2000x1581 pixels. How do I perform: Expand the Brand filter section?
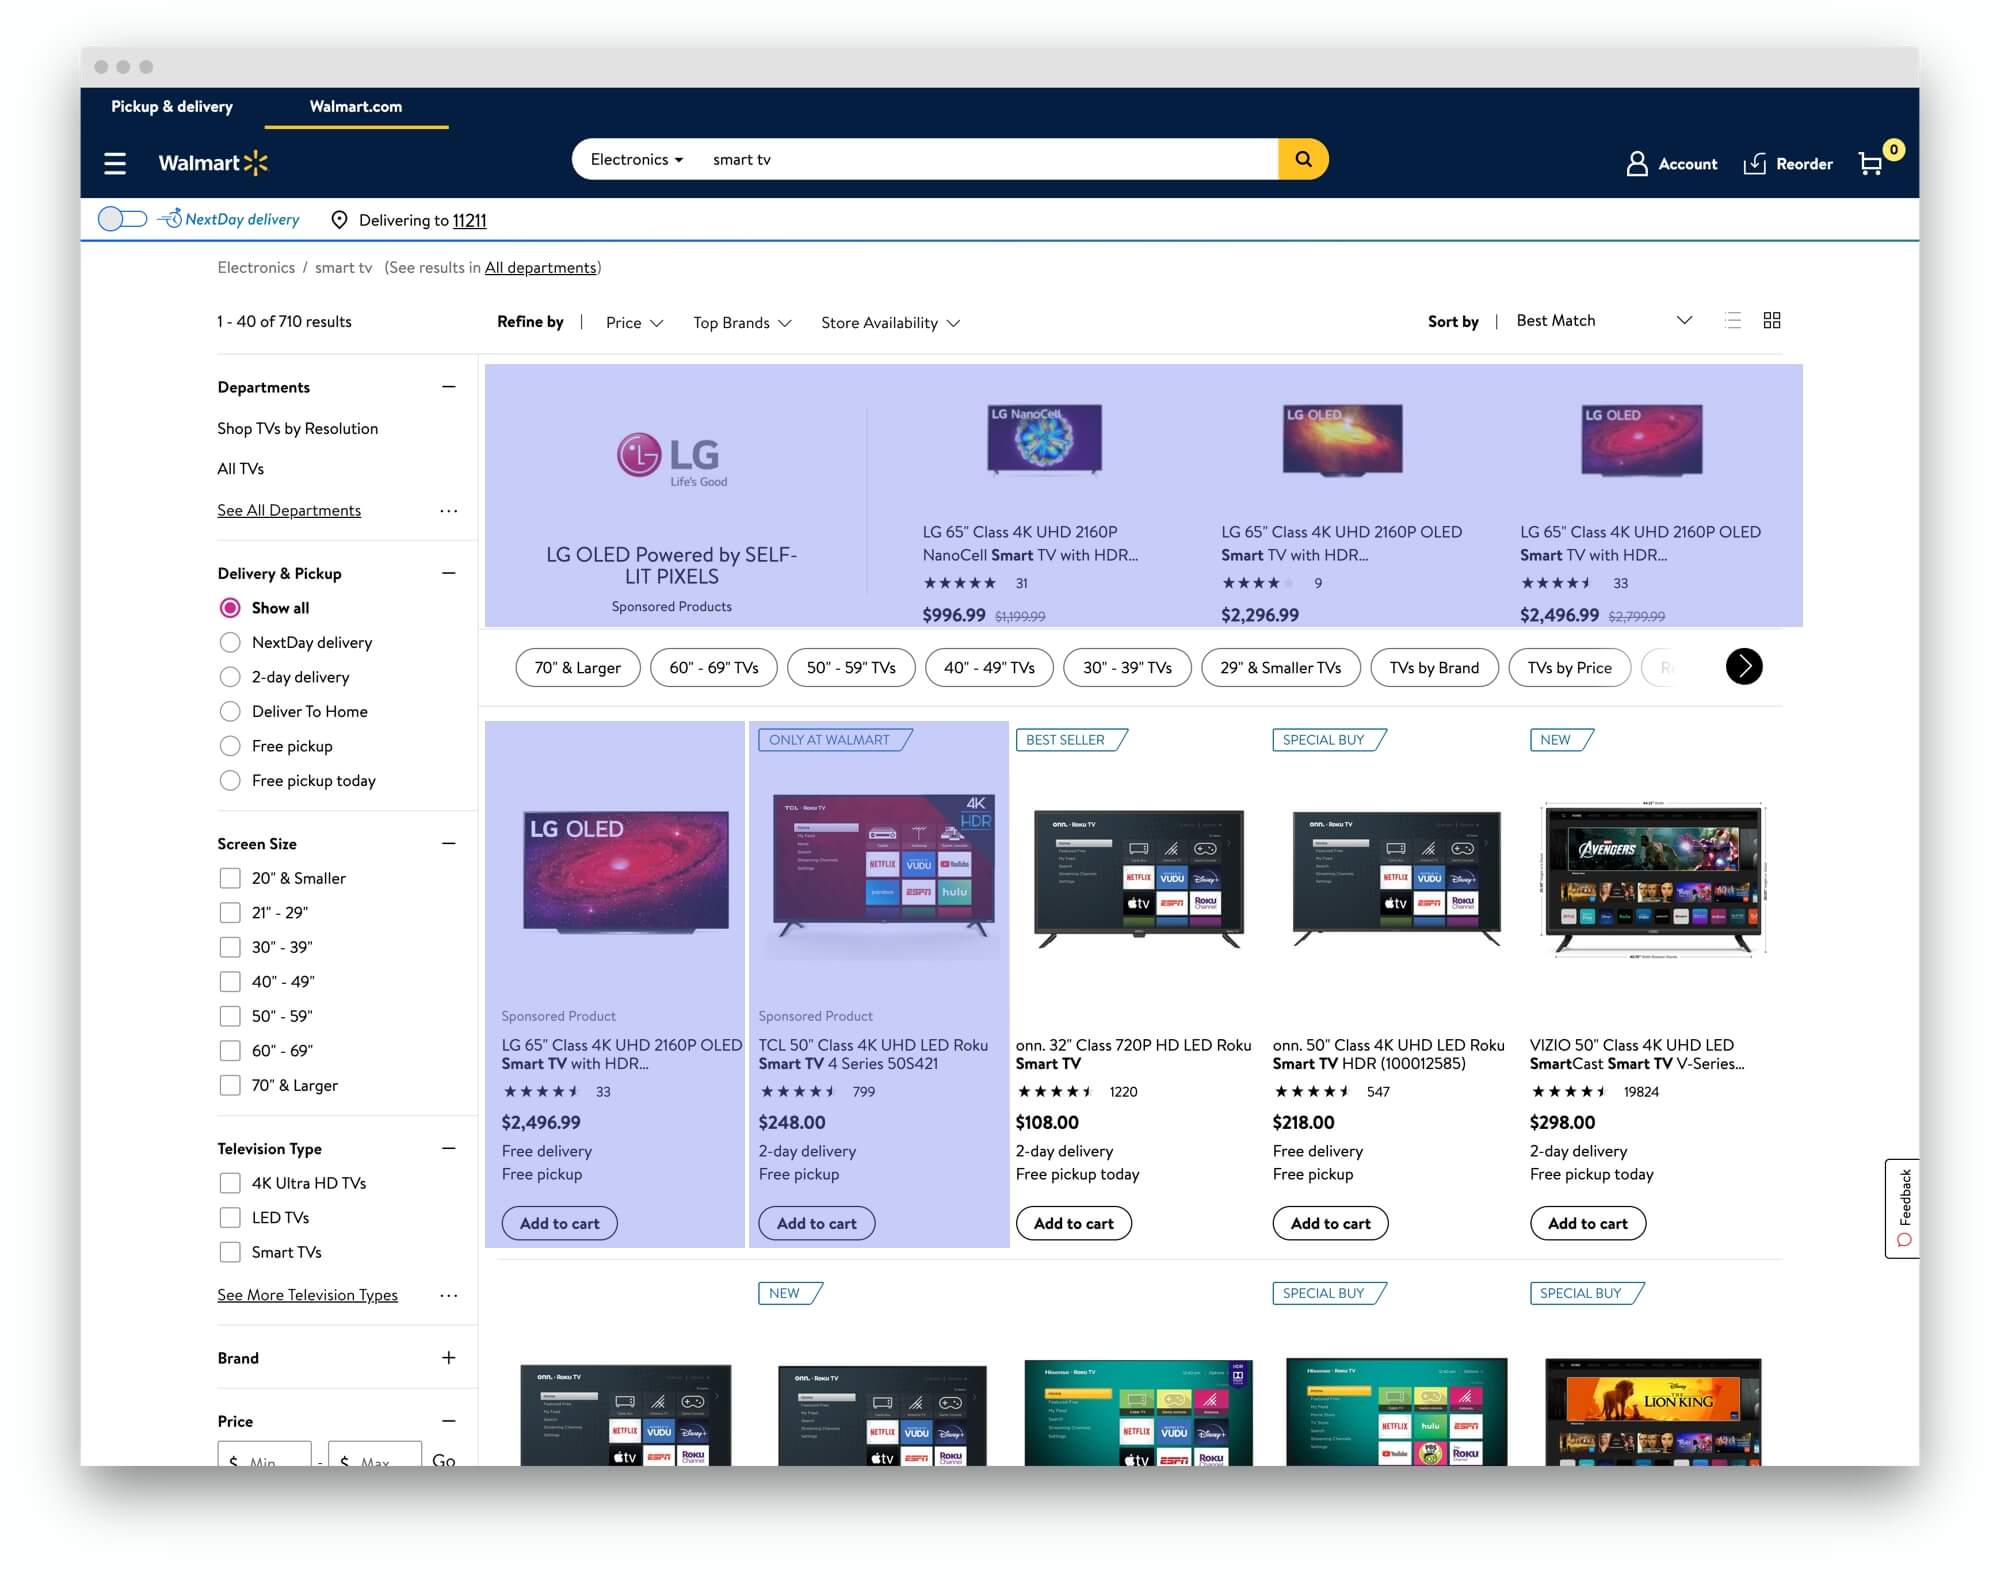click(449, 1358)
